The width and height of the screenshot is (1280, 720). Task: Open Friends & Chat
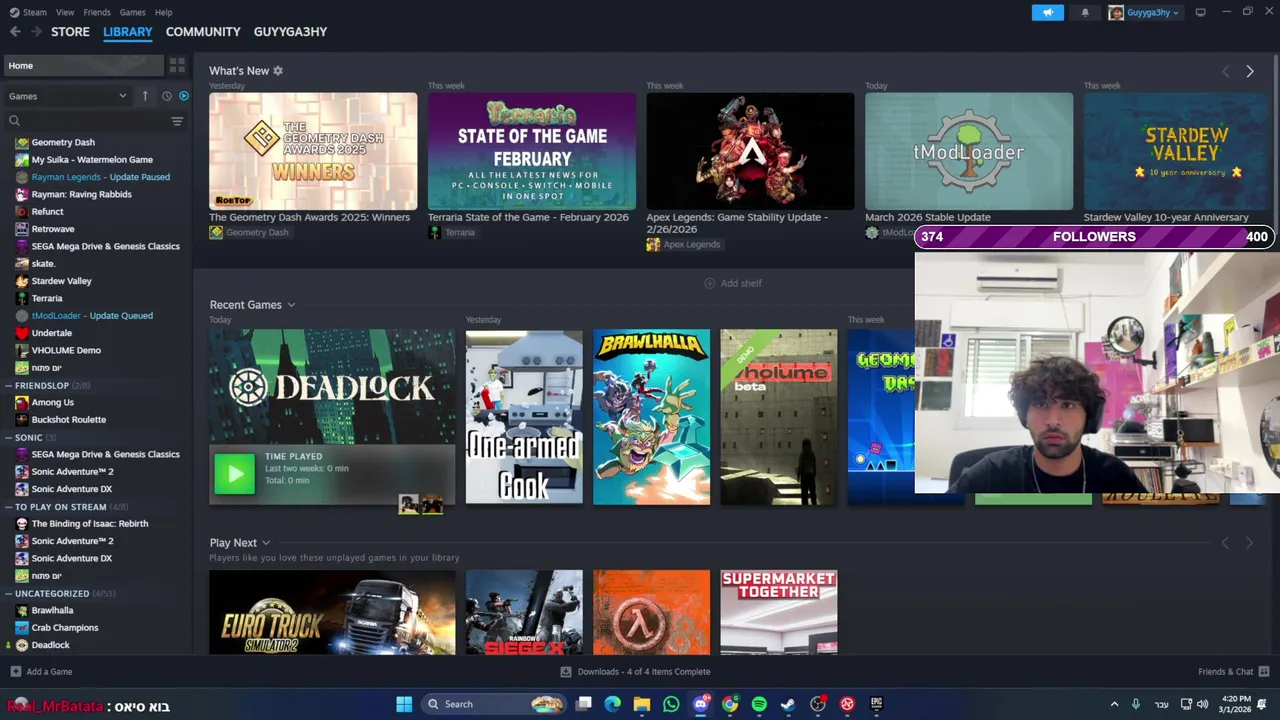coord(1233,672)
